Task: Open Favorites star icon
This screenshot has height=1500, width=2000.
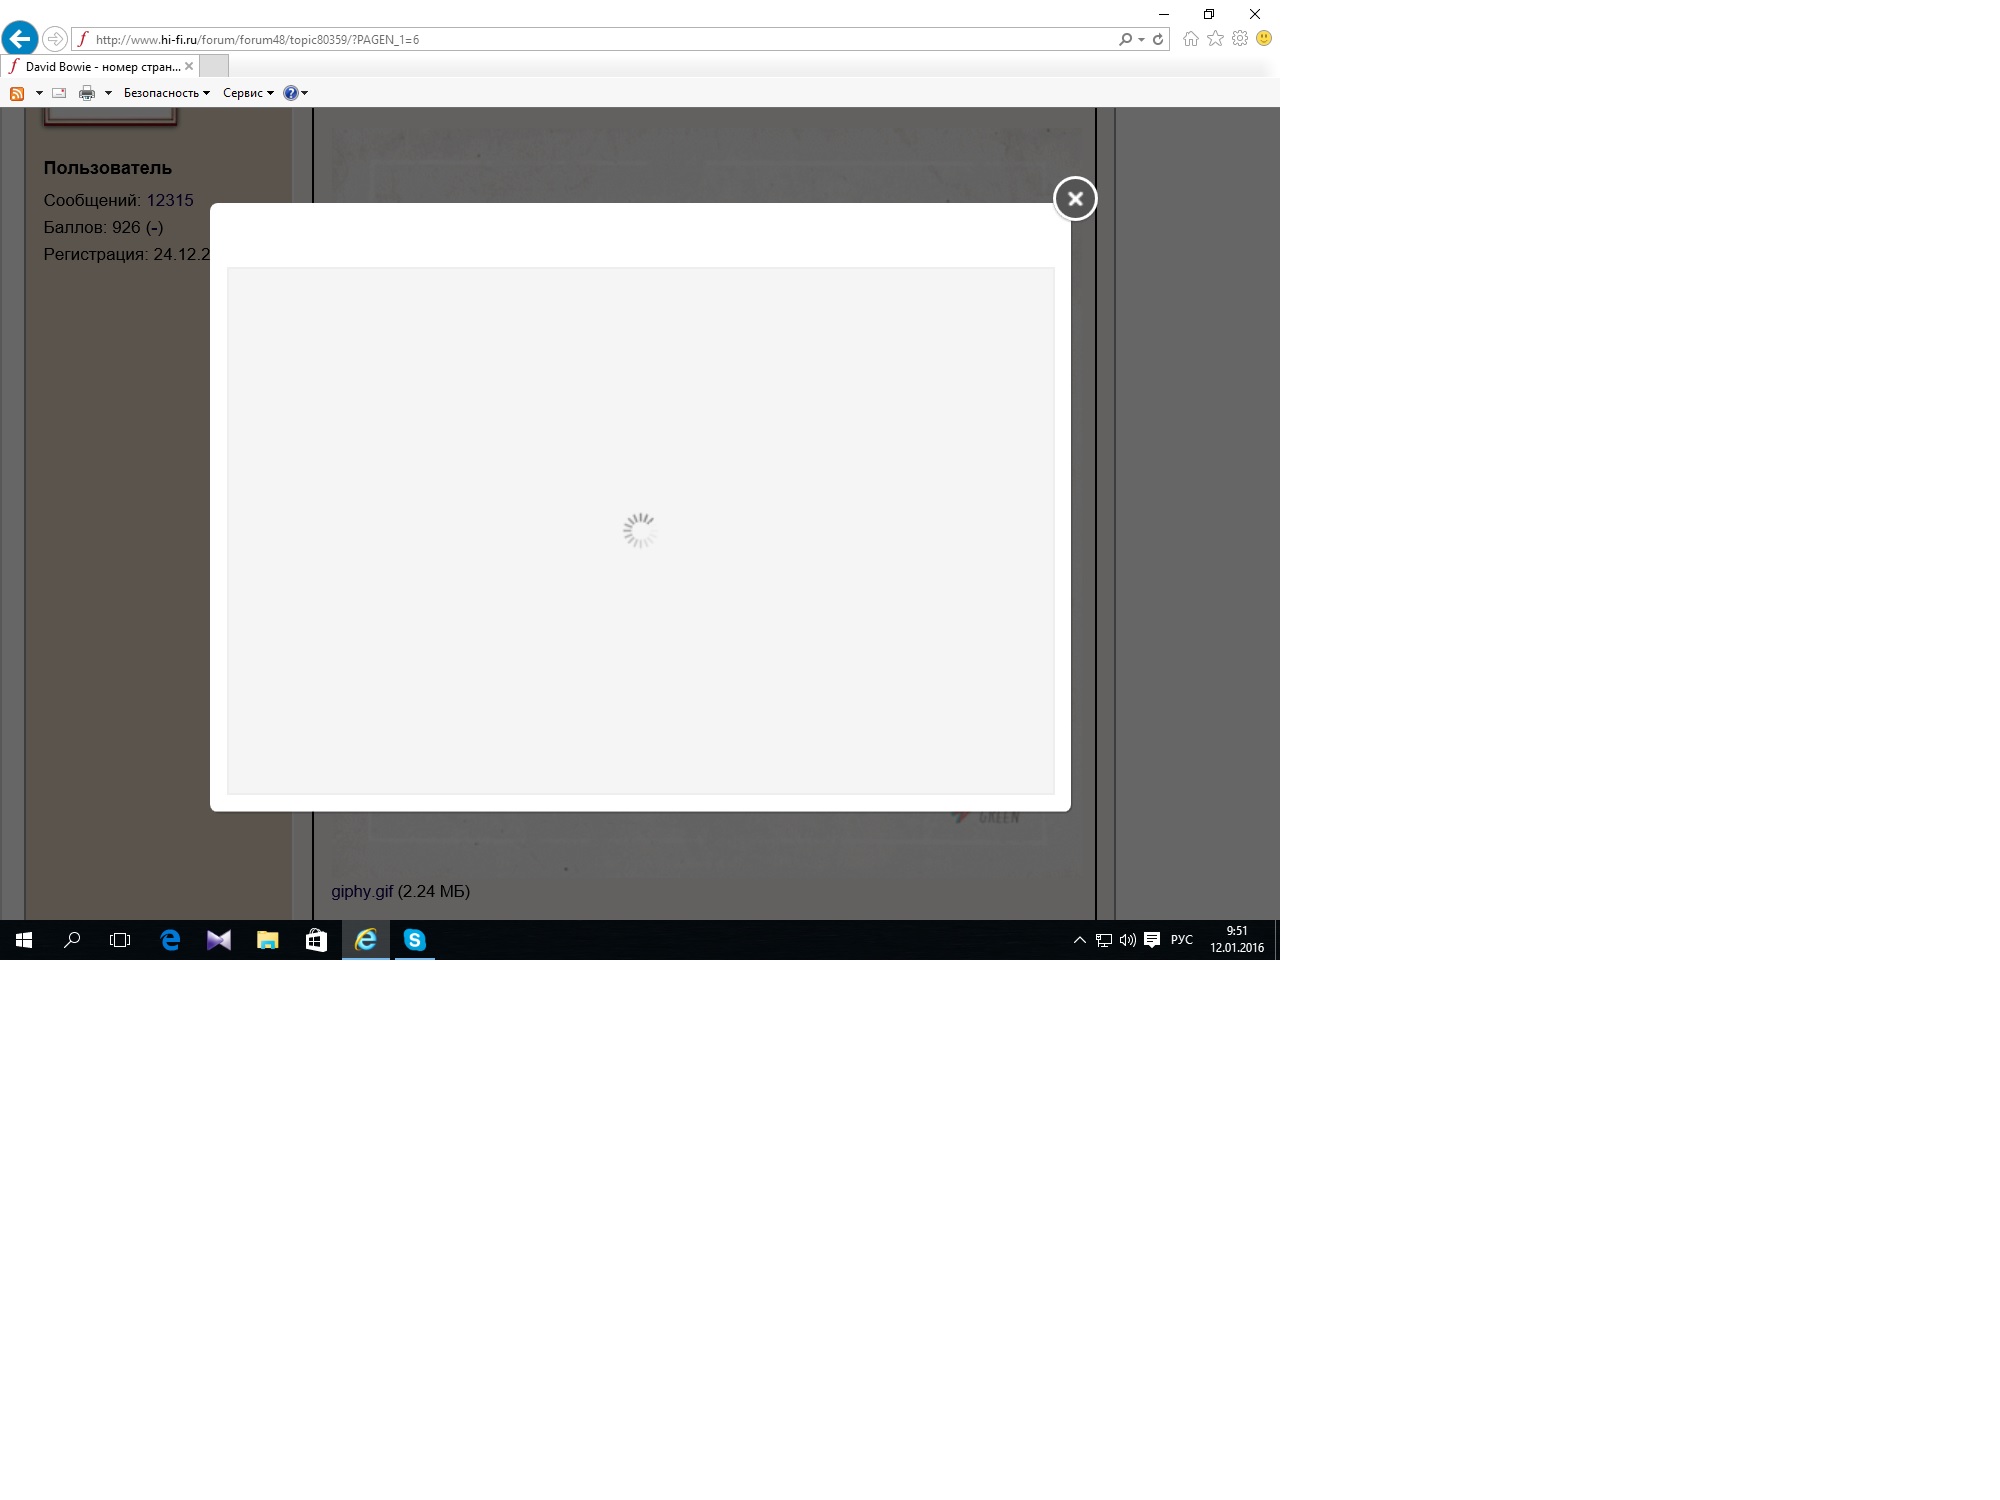Action: (x=1215, y=38)
